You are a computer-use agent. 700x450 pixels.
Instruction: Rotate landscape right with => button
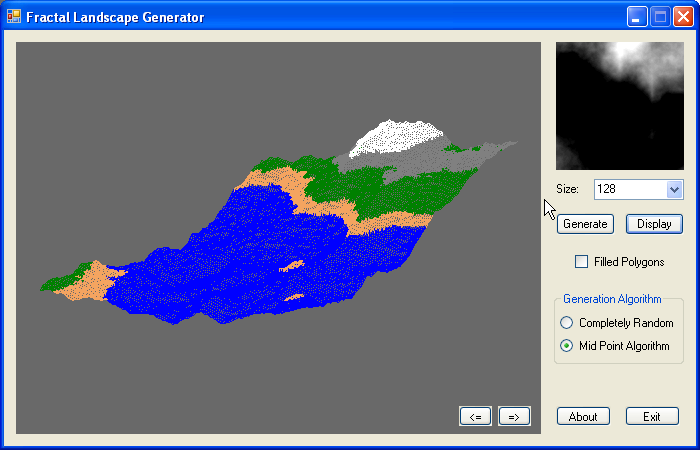tap(514, 417)
